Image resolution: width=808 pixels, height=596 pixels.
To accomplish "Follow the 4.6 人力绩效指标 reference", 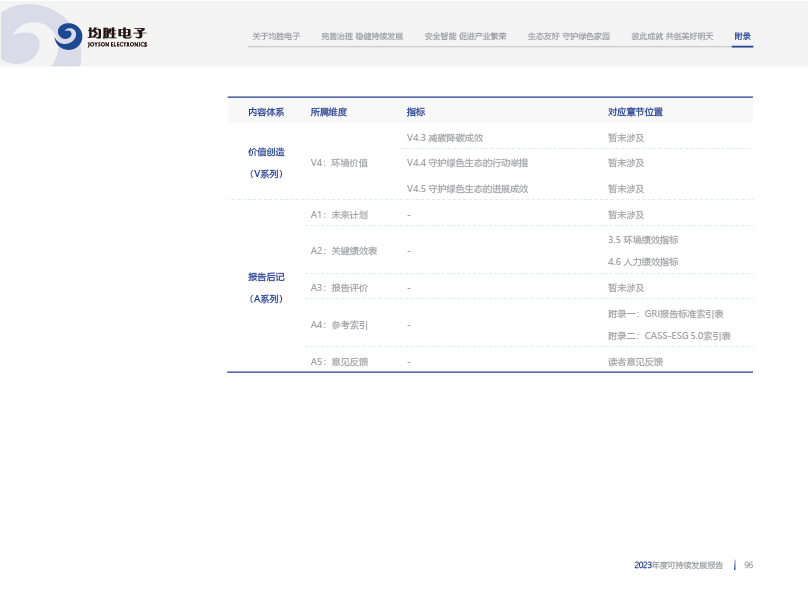I will 643,262.
